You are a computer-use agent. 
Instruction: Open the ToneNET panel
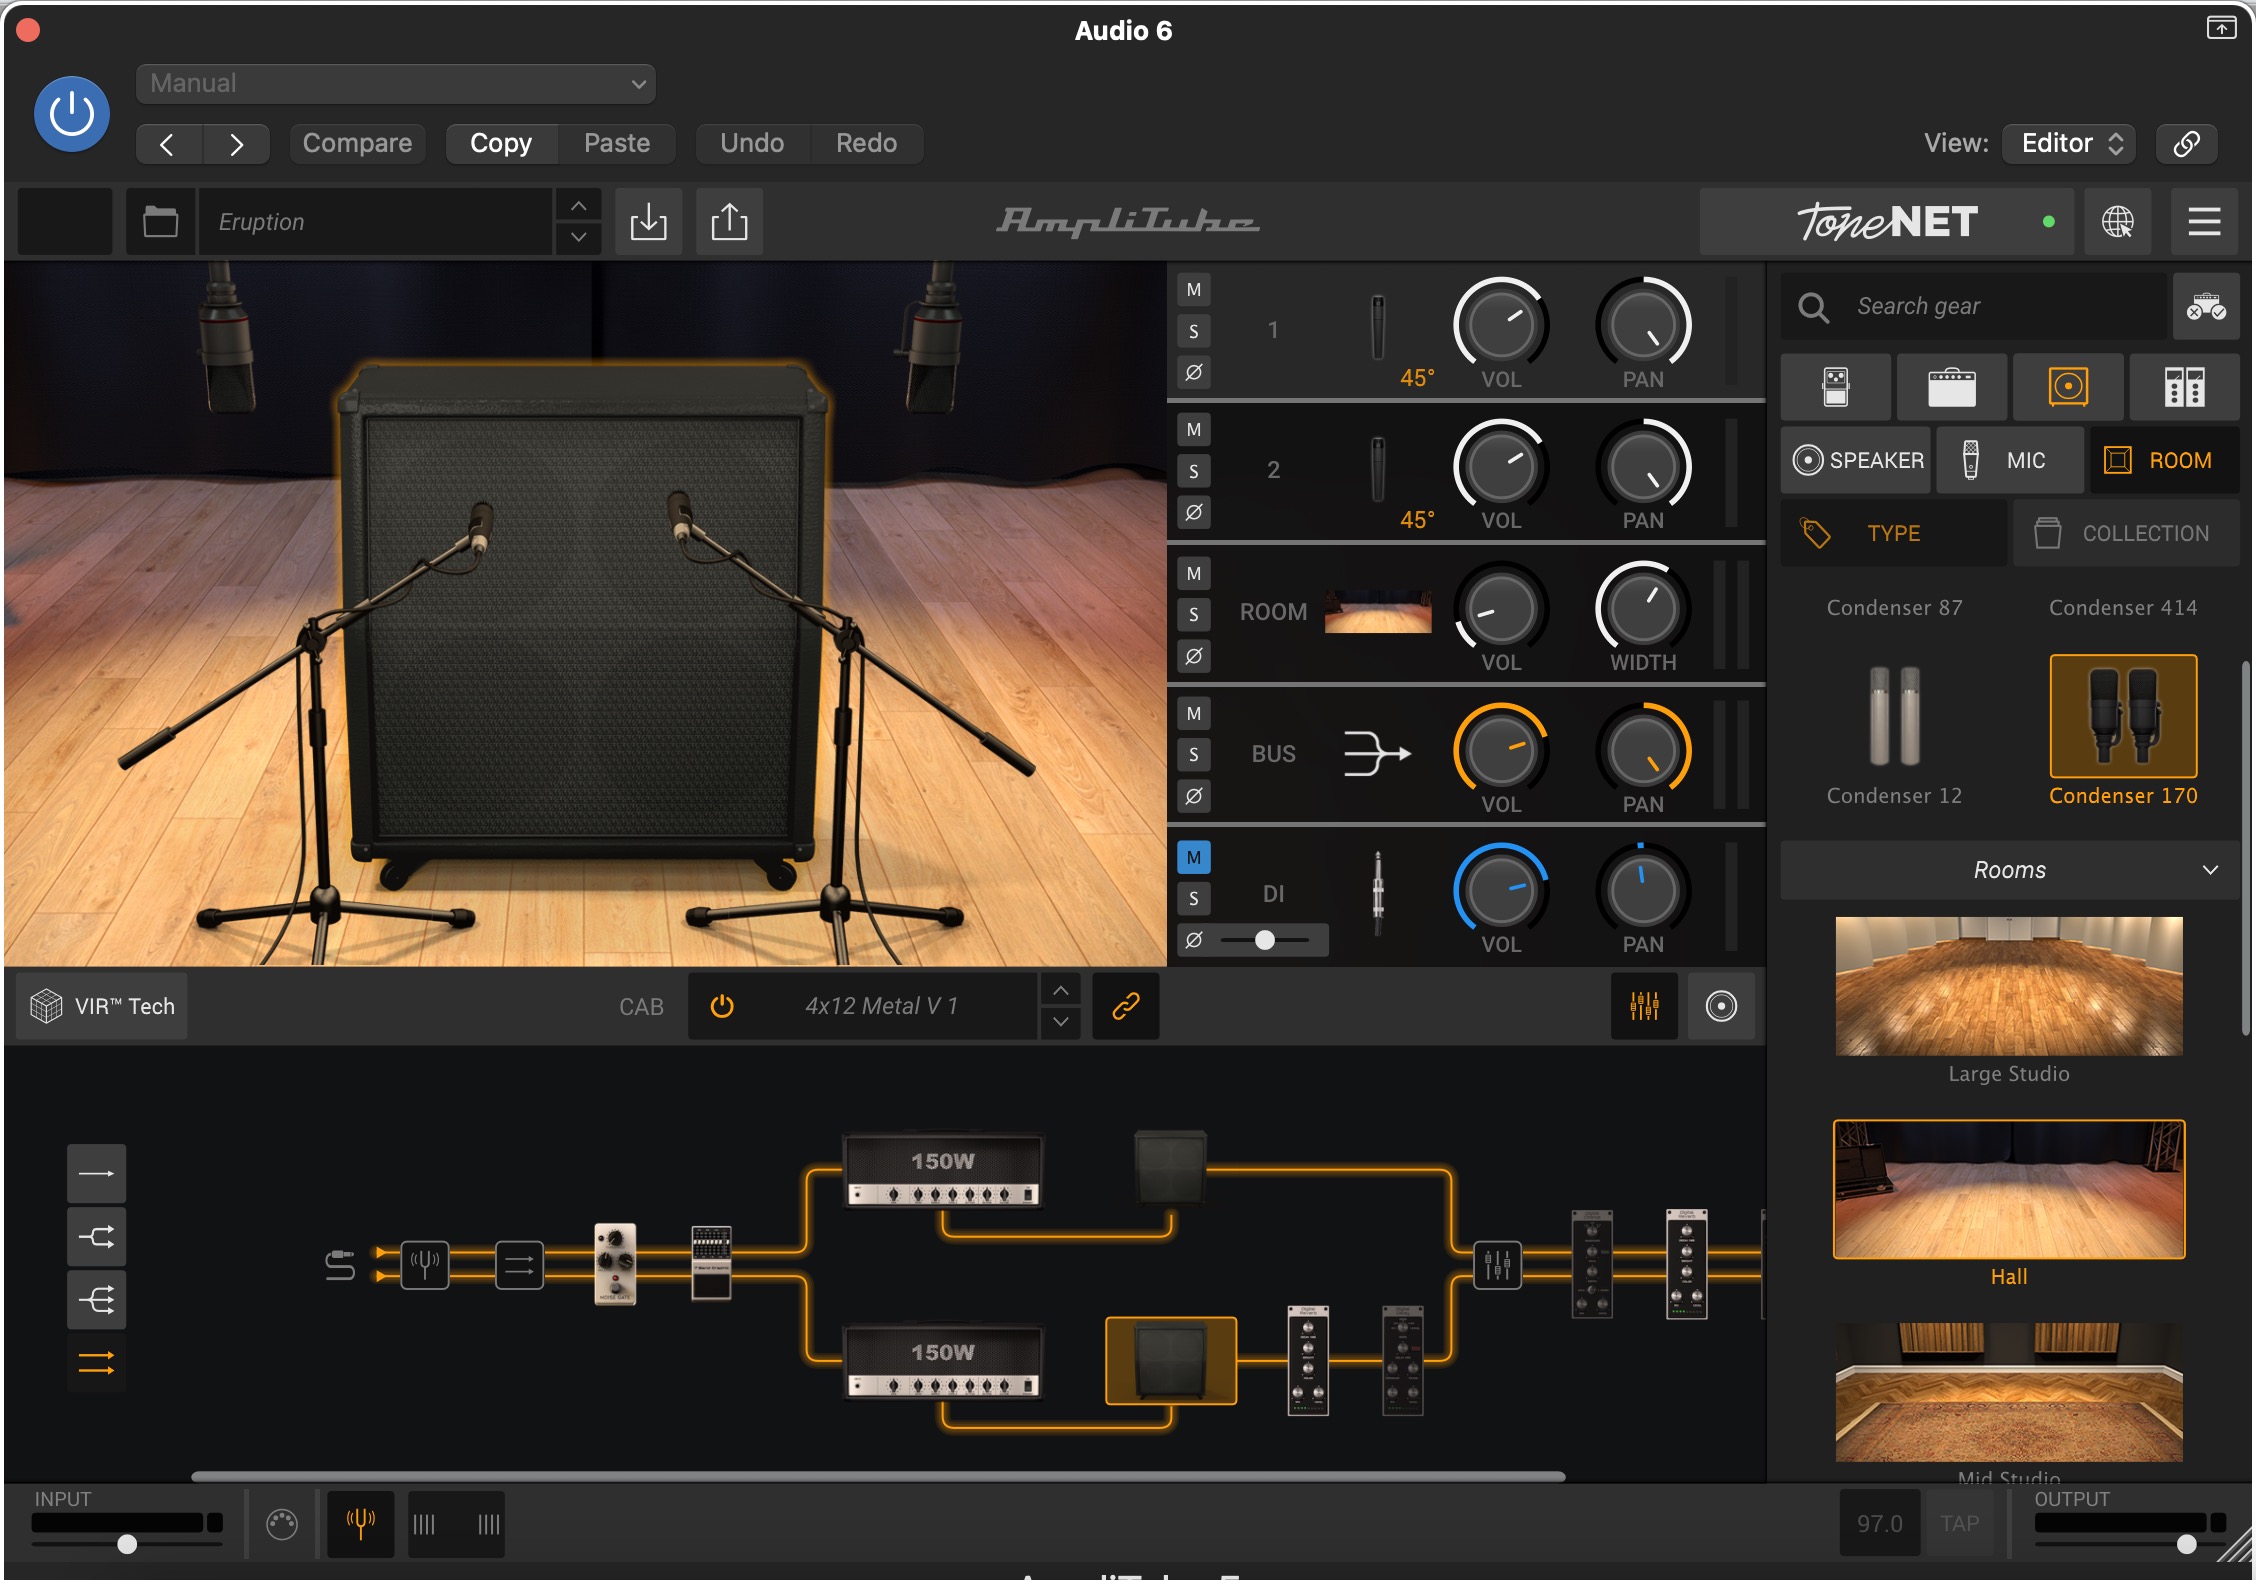pyautogui.click(x=1886, y=222)
